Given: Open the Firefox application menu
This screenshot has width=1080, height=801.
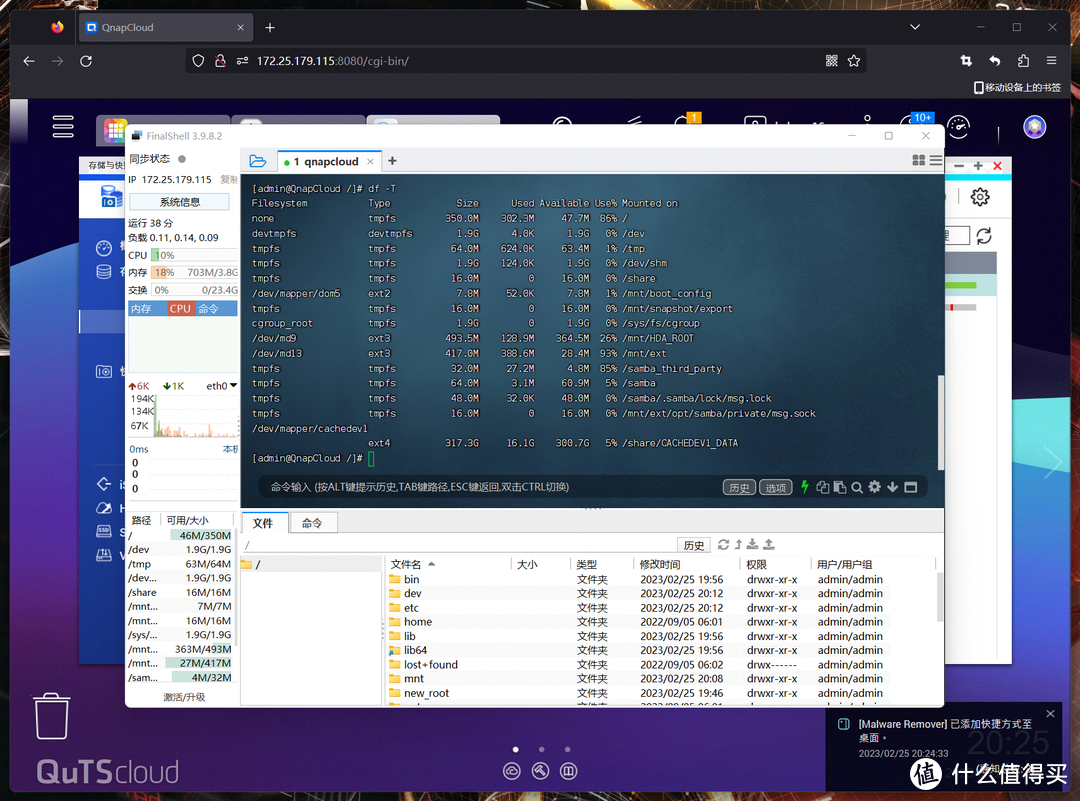Looking at the screenshot, I should pyautogui.click(x=1051, y=61).
